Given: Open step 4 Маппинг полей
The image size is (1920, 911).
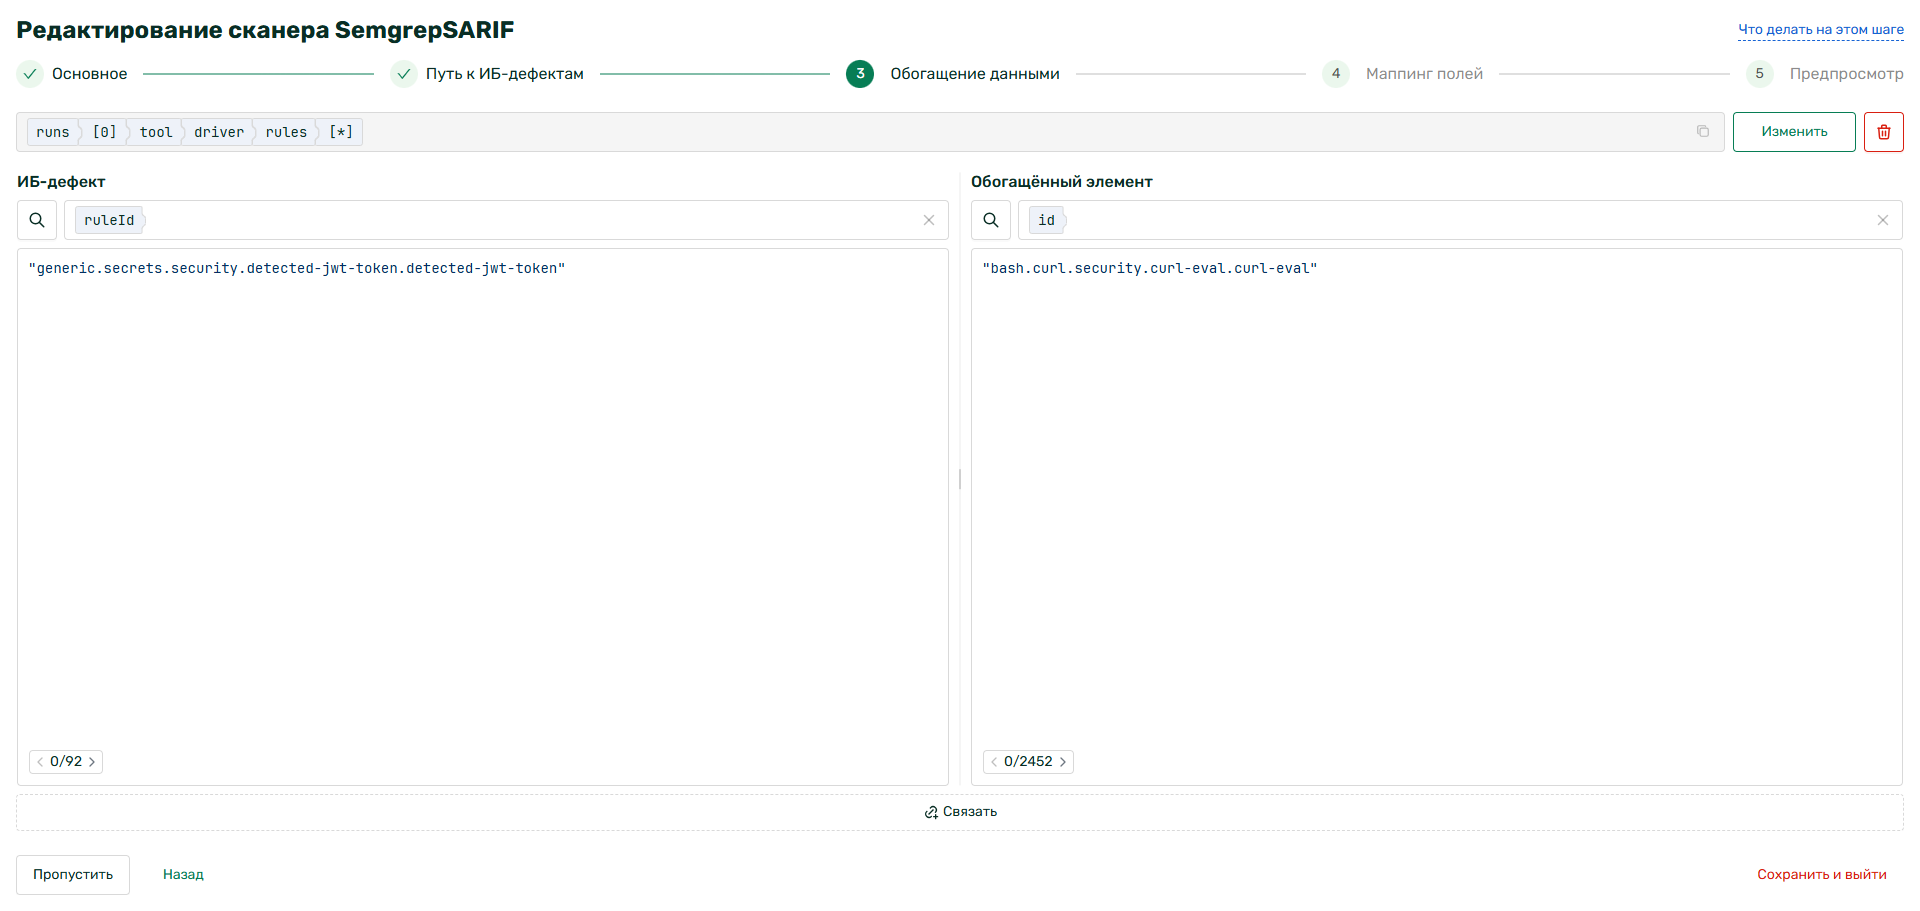Looking at the screenshot, I should click(1402, 74).
